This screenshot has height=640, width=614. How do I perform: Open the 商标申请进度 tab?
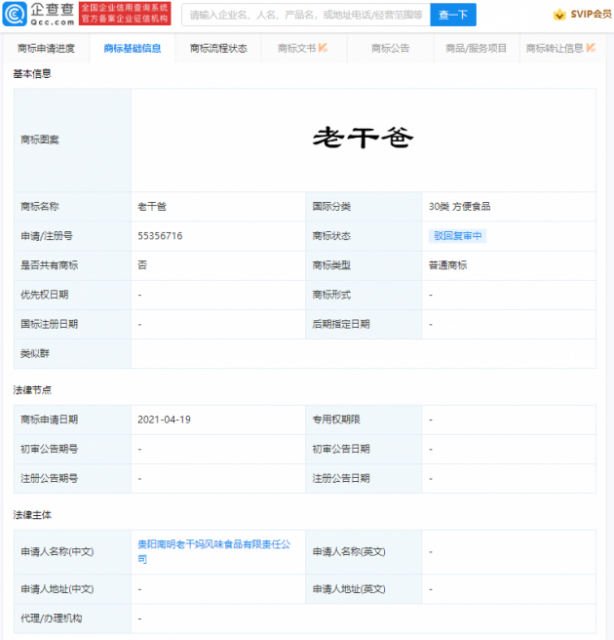(46, 49)
